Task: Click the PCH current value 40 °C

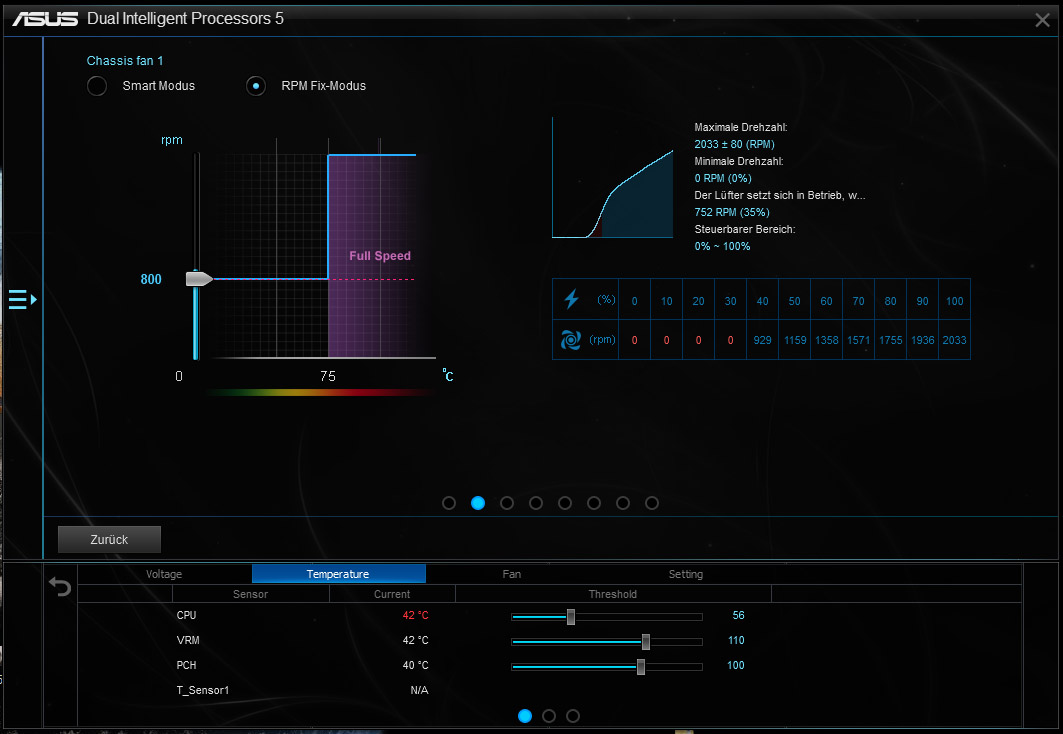Action: click(x=416, y=666)
